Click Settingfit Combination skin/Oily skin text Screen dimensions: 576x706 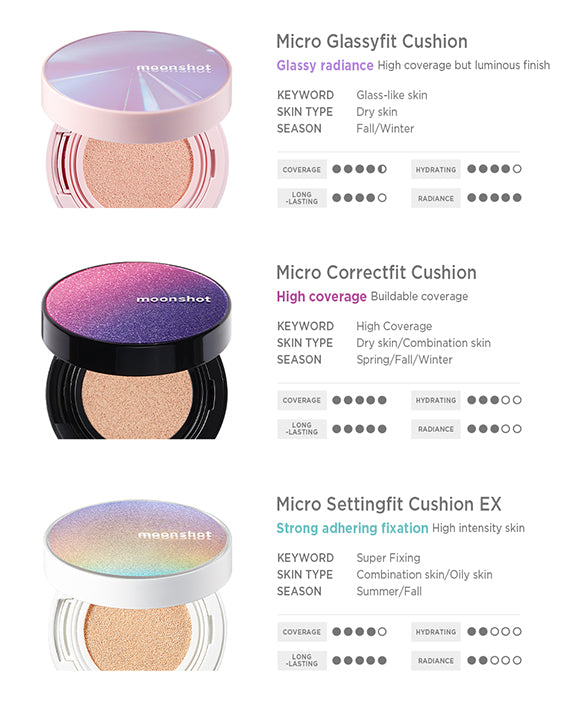pyautogui.click(x=424, y=575)
